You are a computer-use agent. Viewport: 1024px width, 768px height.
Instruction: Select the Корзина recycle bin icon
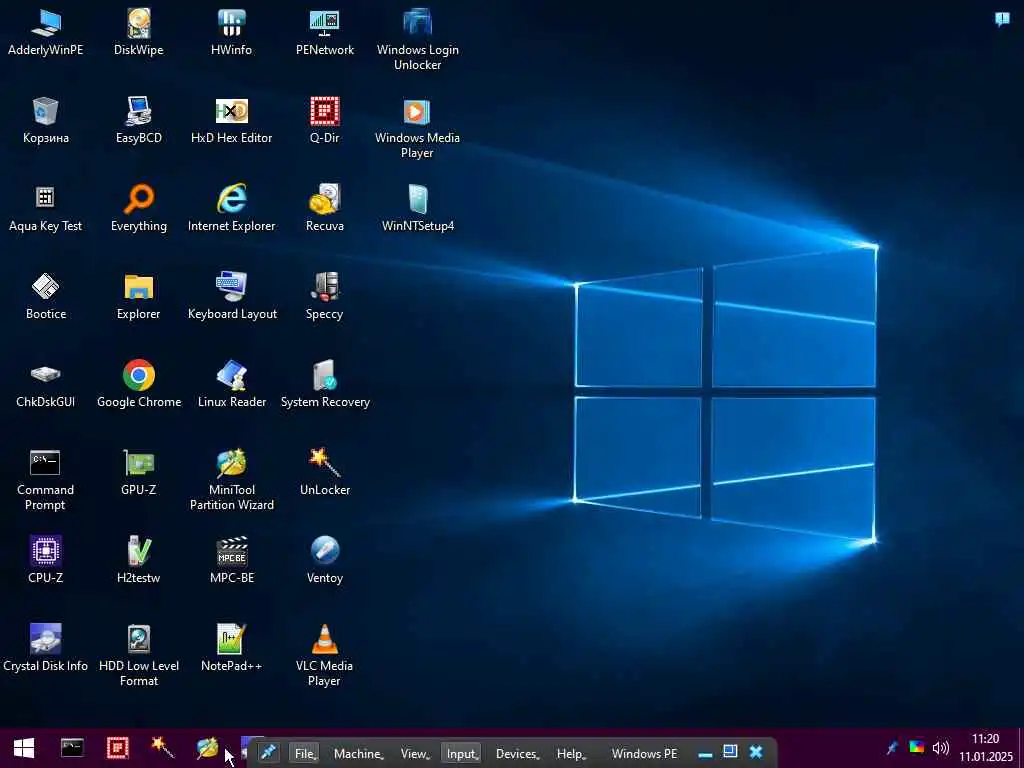coord(45,121)
